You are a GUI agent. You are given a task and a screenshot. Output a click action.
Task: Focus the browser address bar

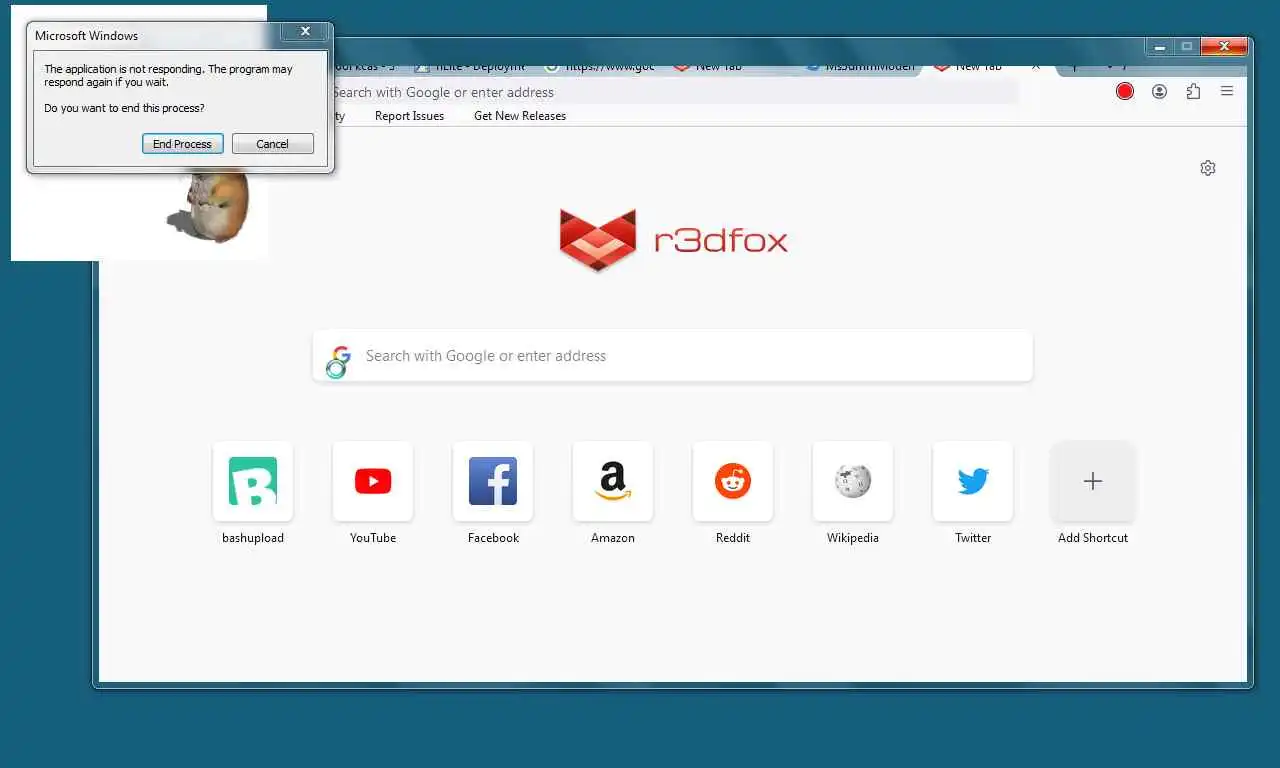tap(674, 92)
